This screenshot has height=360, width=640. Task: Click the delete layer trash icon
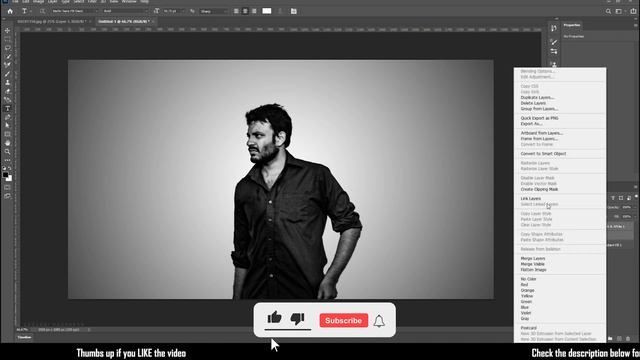point(628,338)
